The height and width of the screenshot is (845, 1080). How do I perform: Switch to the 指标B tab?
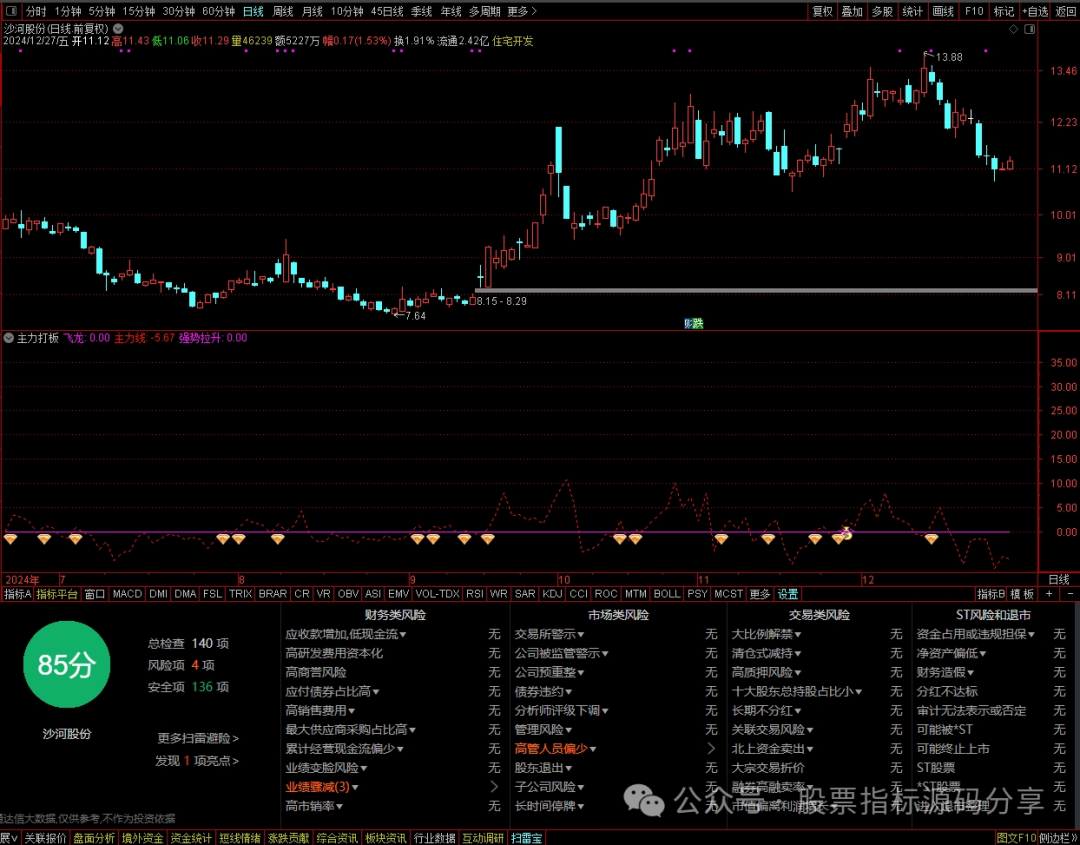click(x=991, y=594)
